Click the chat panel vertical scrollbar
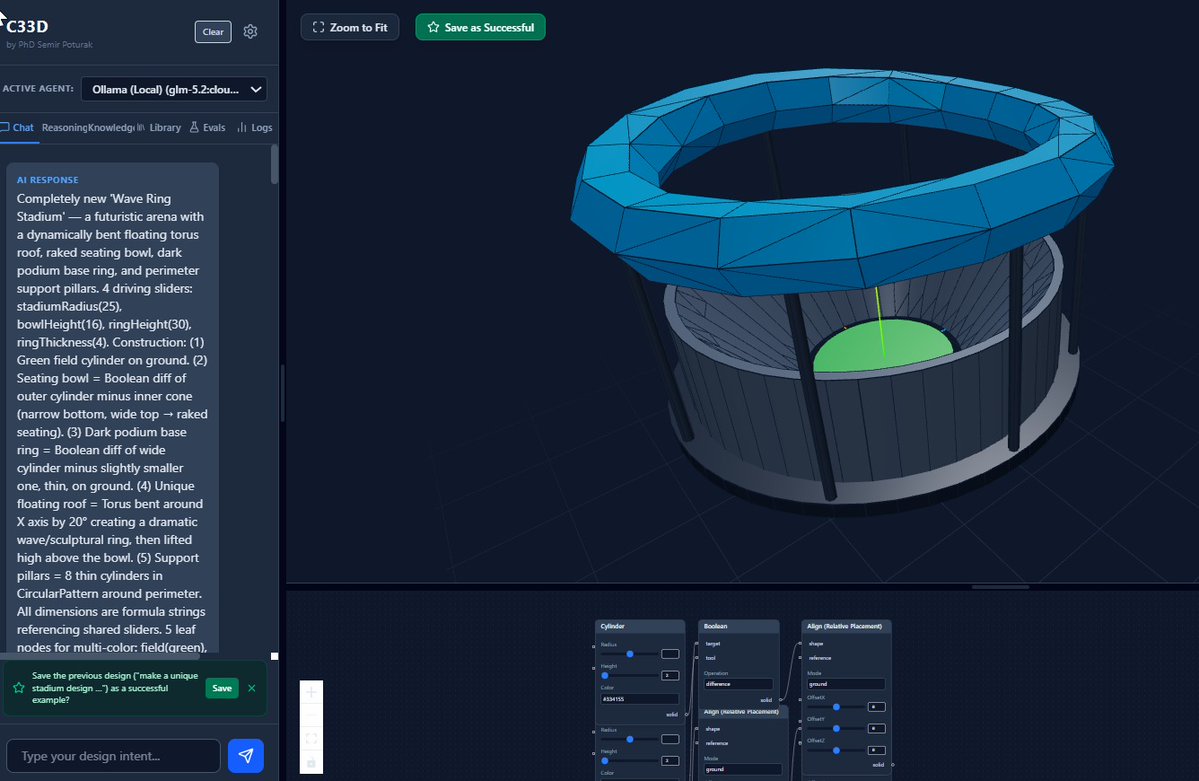This screenshot has width=1199, height=781. [x=275, y=164]
